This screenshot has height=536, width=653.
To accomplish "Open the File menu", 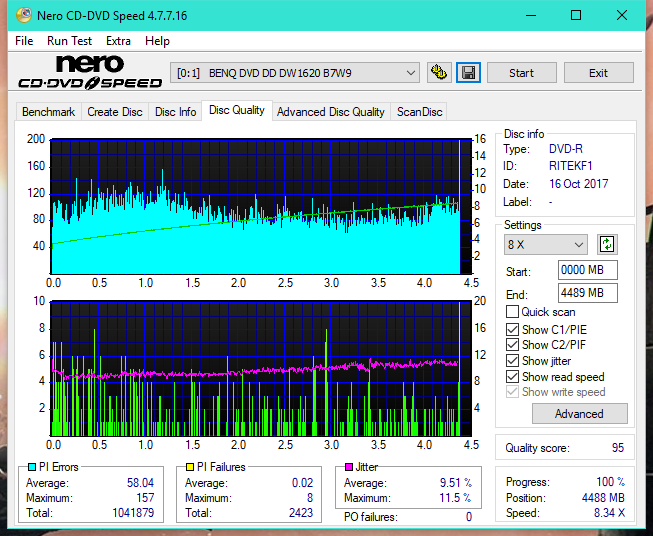I will pyautogui.click(x=24, y=41).
